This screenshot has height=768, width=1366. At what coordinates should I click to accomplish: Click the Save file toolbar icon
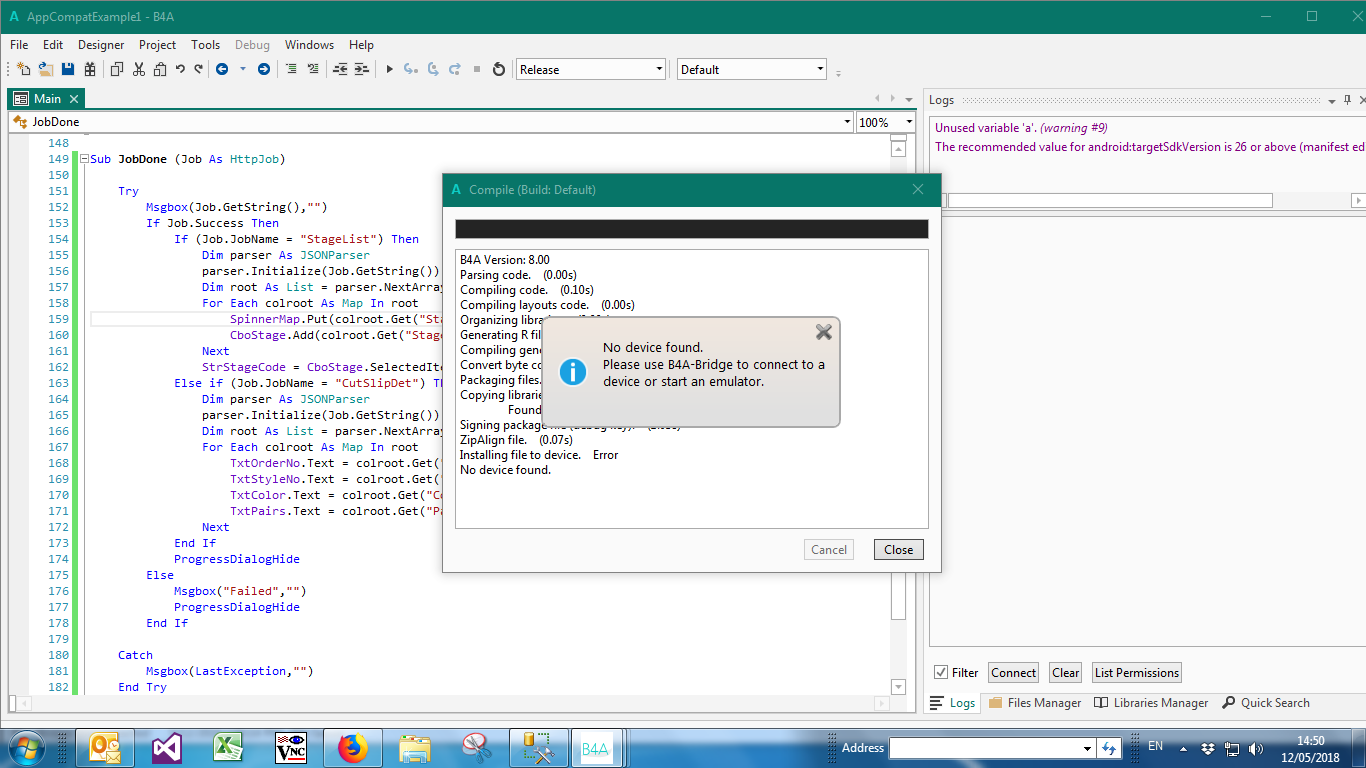coord(68,69)
